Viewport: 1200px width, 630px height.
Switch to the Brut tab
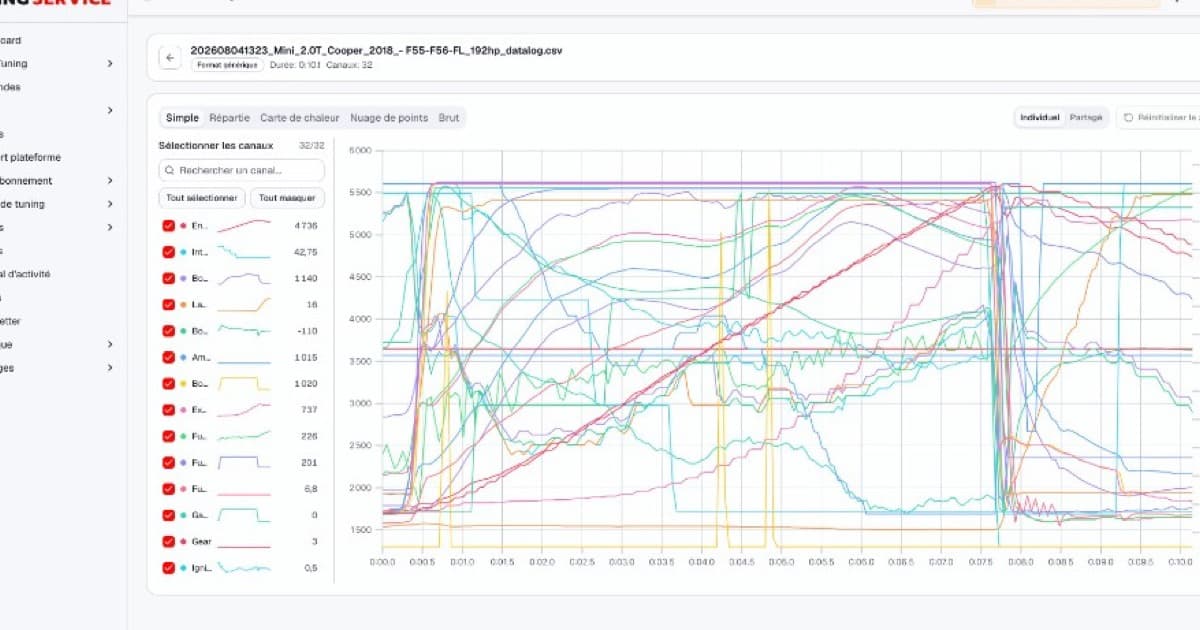[x=449, y=118]
